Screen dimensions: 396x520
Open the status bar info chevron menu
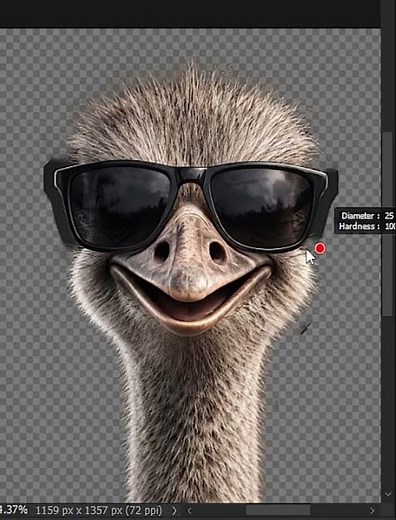pos(174,510)
